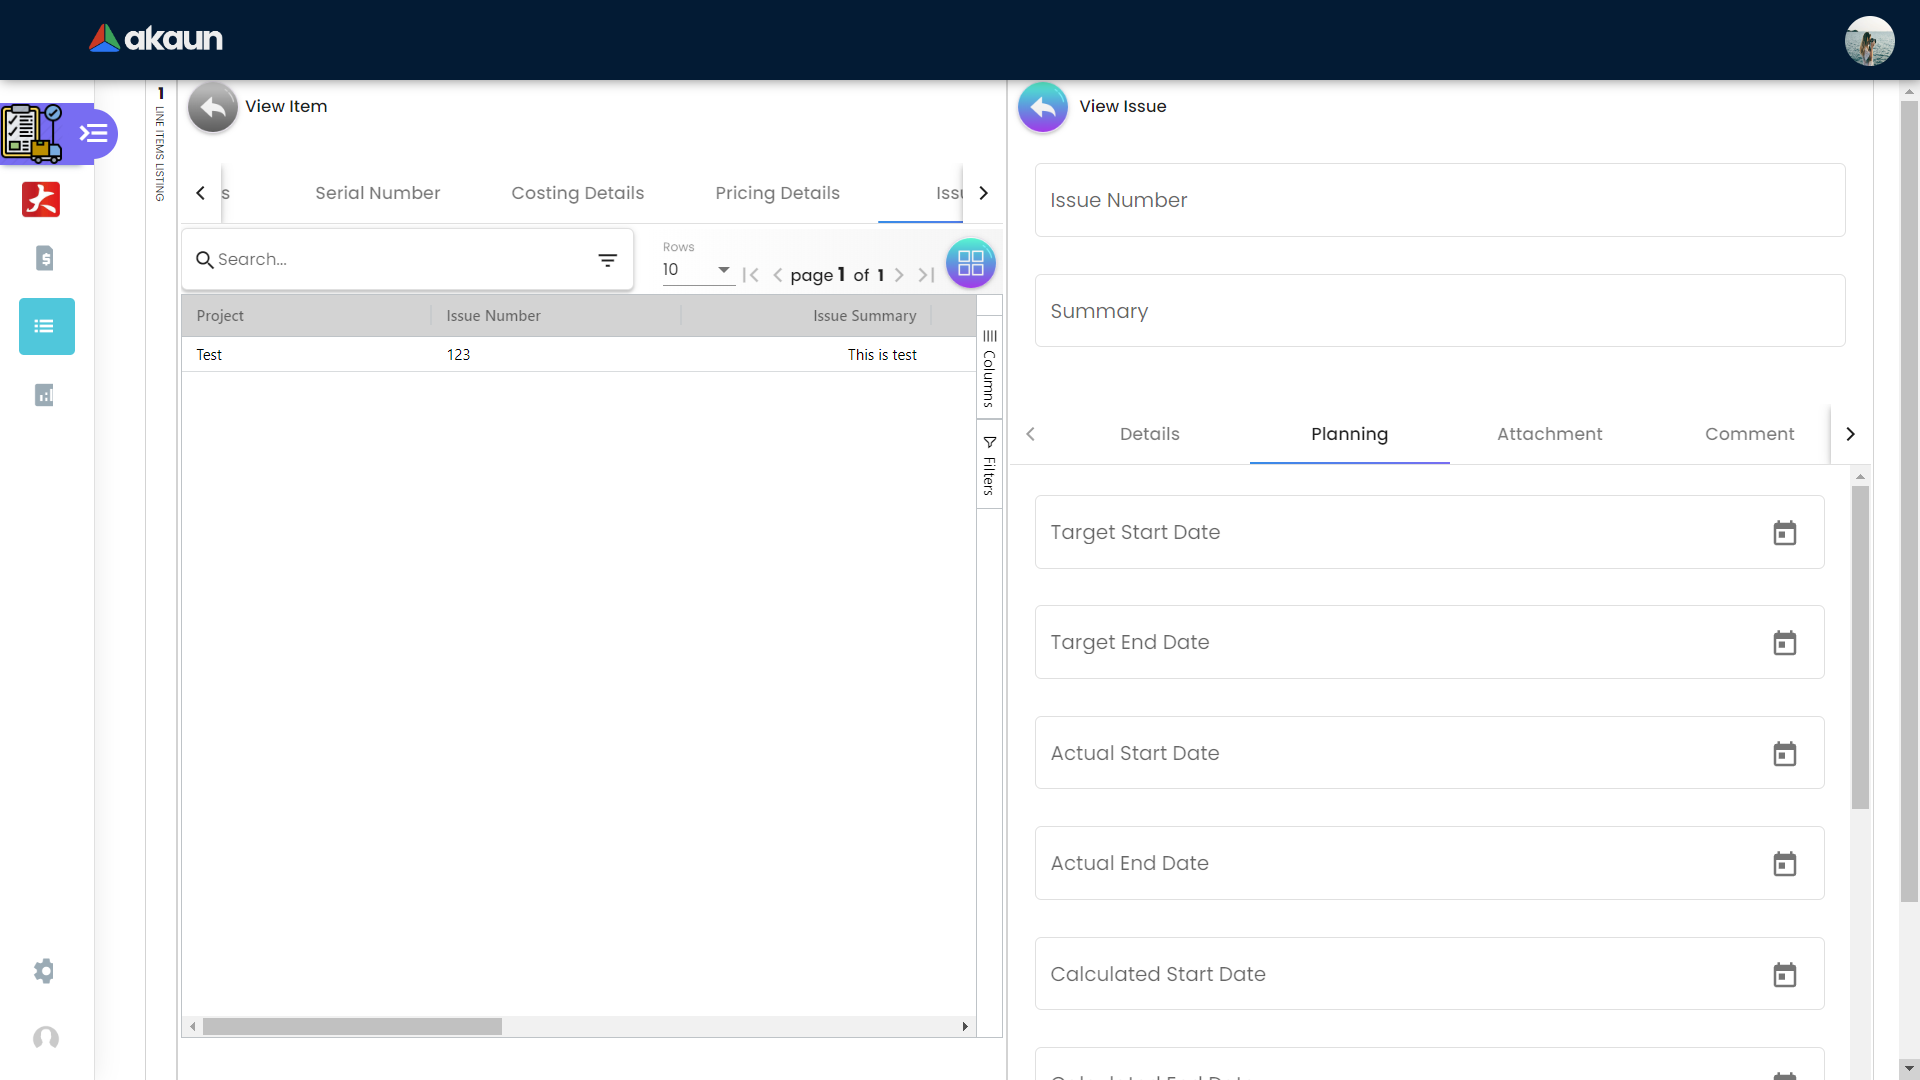Click the table horizontal scrollbar thumb
The width and height of the screenshot is (1920, 1080).
[x=352, y=1027]
